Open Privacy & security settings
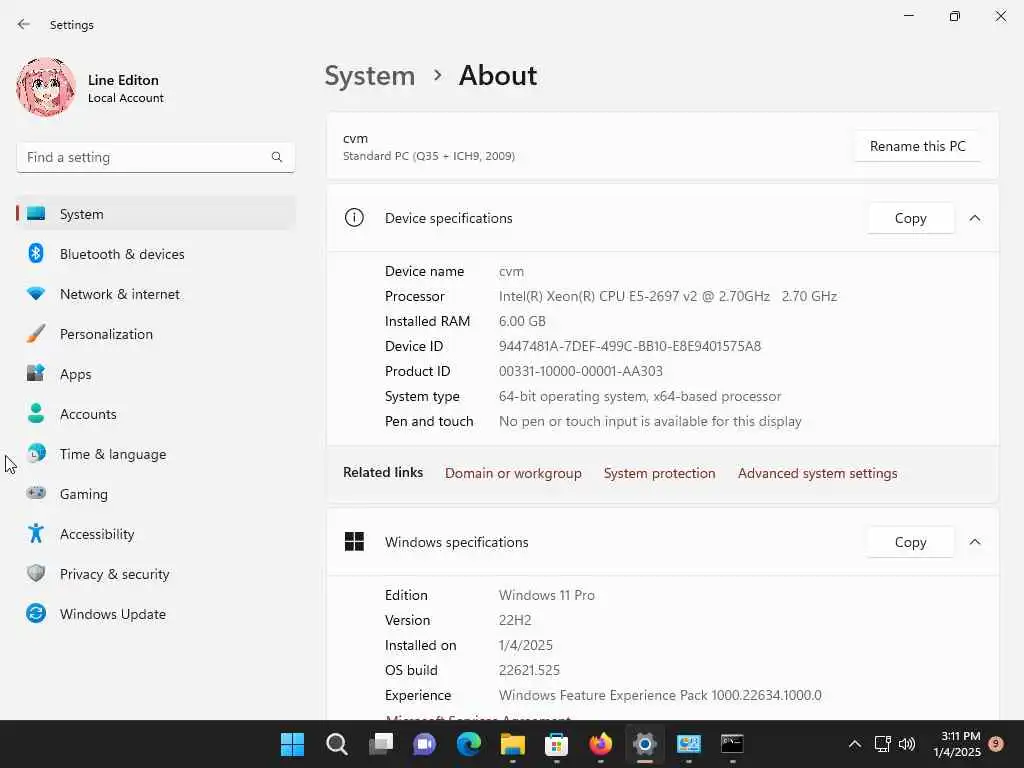The height and width of the screenshot is (768, 1024). (x=155, y=574)
